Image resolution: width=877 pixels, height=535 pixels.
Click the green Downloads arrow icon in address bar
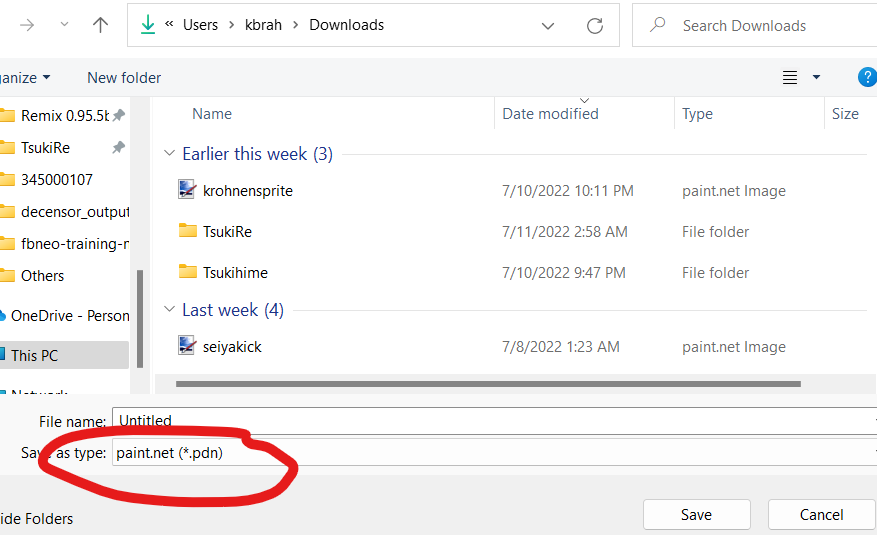point(148,25)
